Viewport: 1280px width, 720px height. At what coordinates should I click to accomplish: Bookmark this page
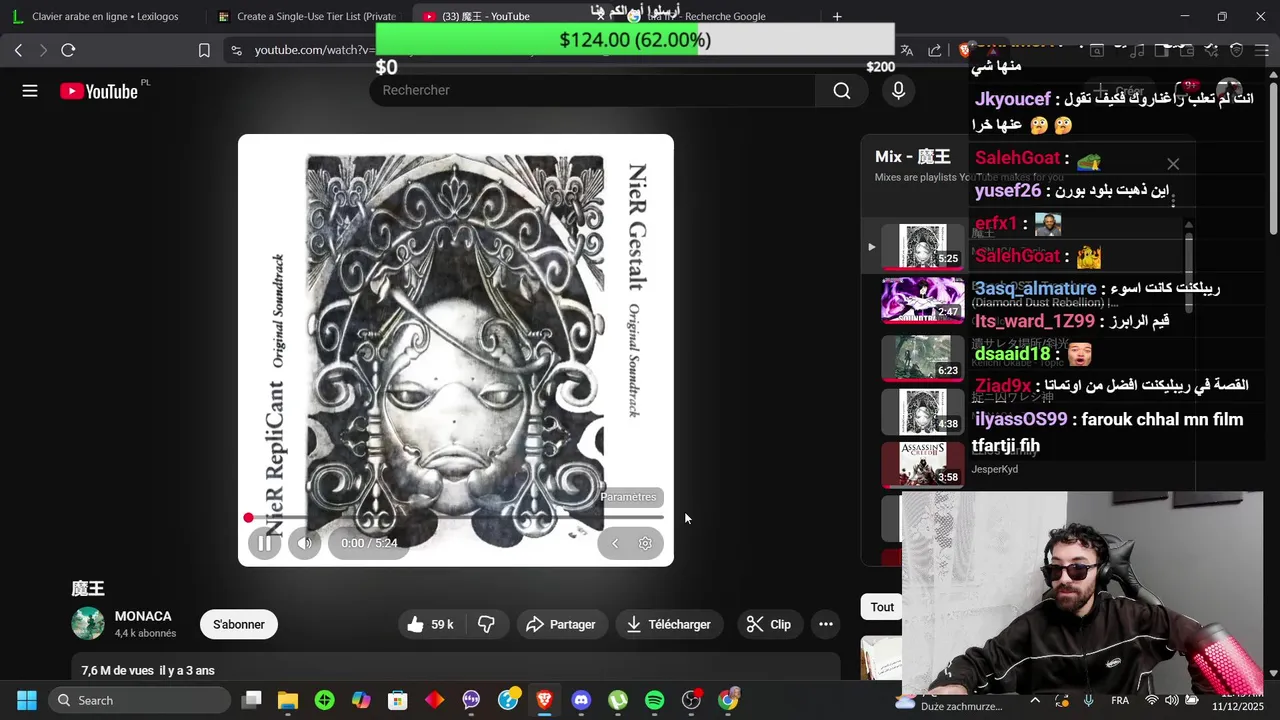(x=204, y=50)
